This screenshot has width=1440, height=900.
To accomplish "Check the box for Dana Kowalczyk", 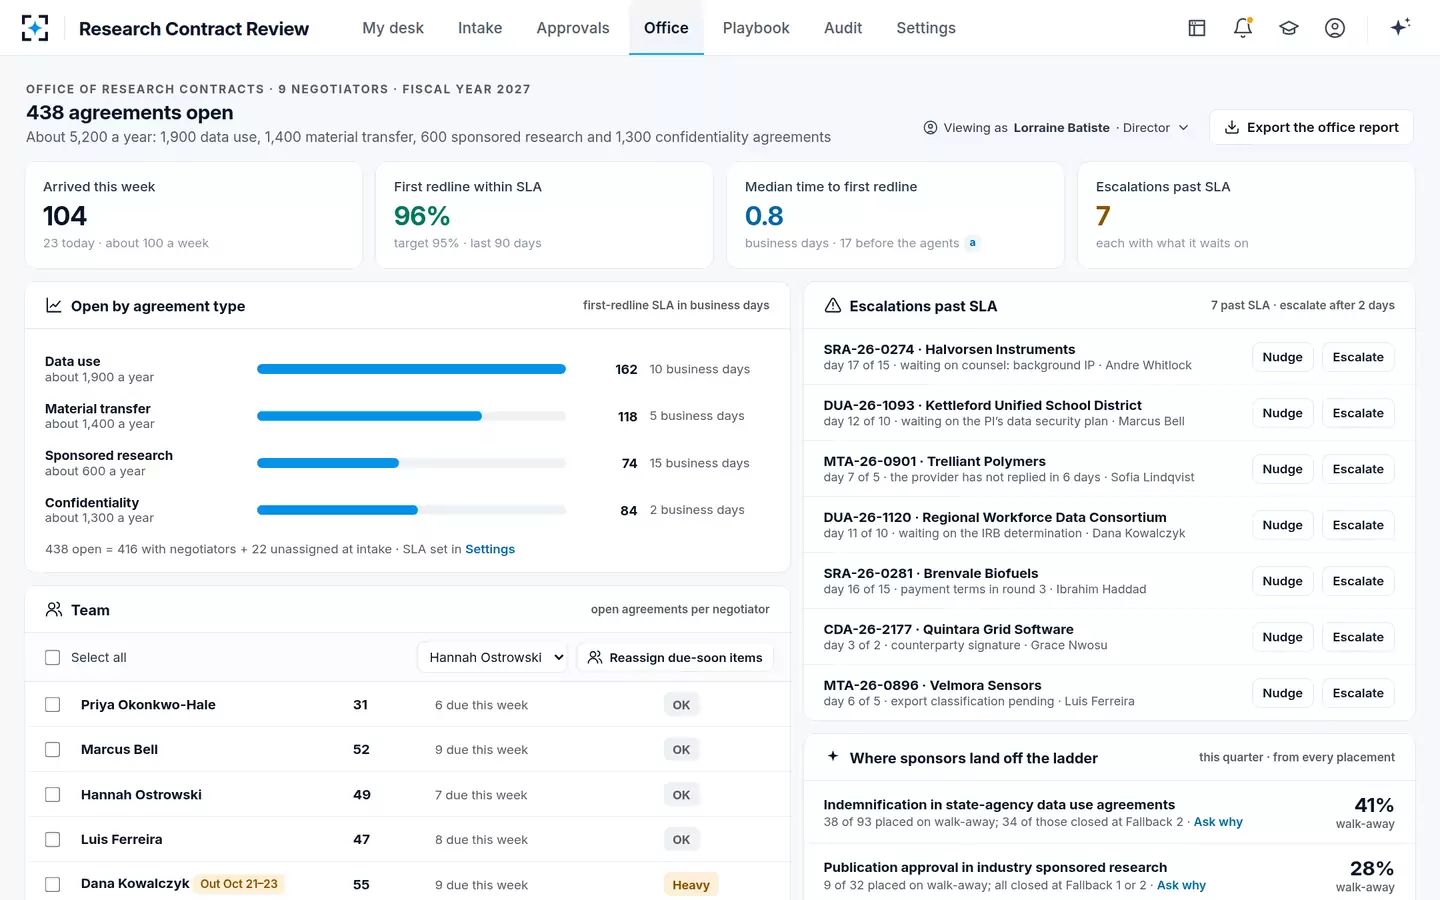I will pyautogui.click(x=53, y=885).
